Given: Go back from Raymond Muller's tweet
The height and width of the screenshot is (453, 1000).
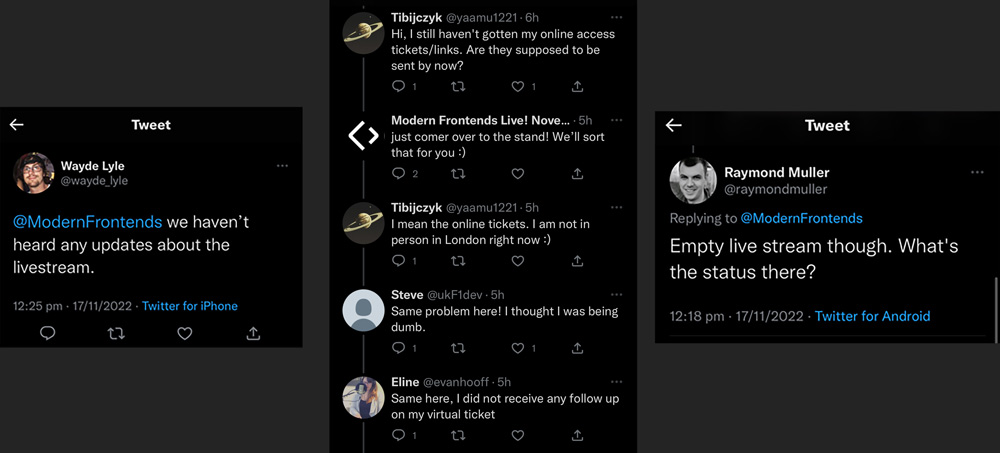Looking at the screenshot, I should click(x=674, y=125).
